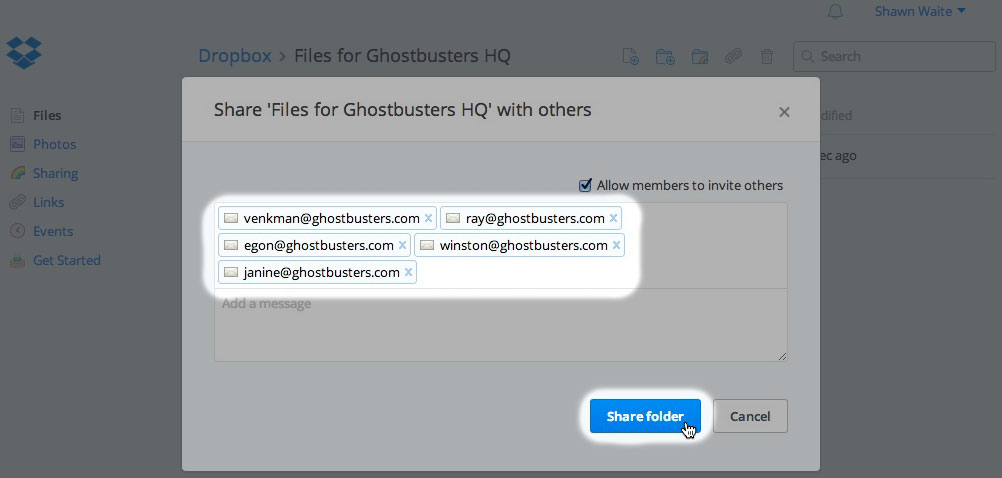Click the dialog title text

click(x=403, y=110)
